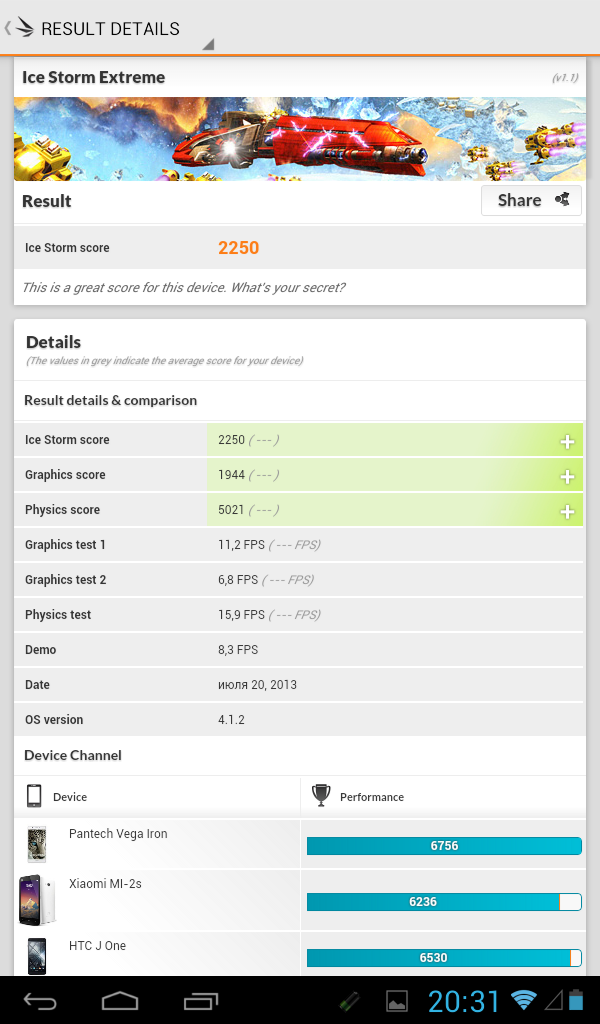This screenshot has height=1024, width=600.
Task: Select the HTC J One thumbnail
Action: [37, 956]
